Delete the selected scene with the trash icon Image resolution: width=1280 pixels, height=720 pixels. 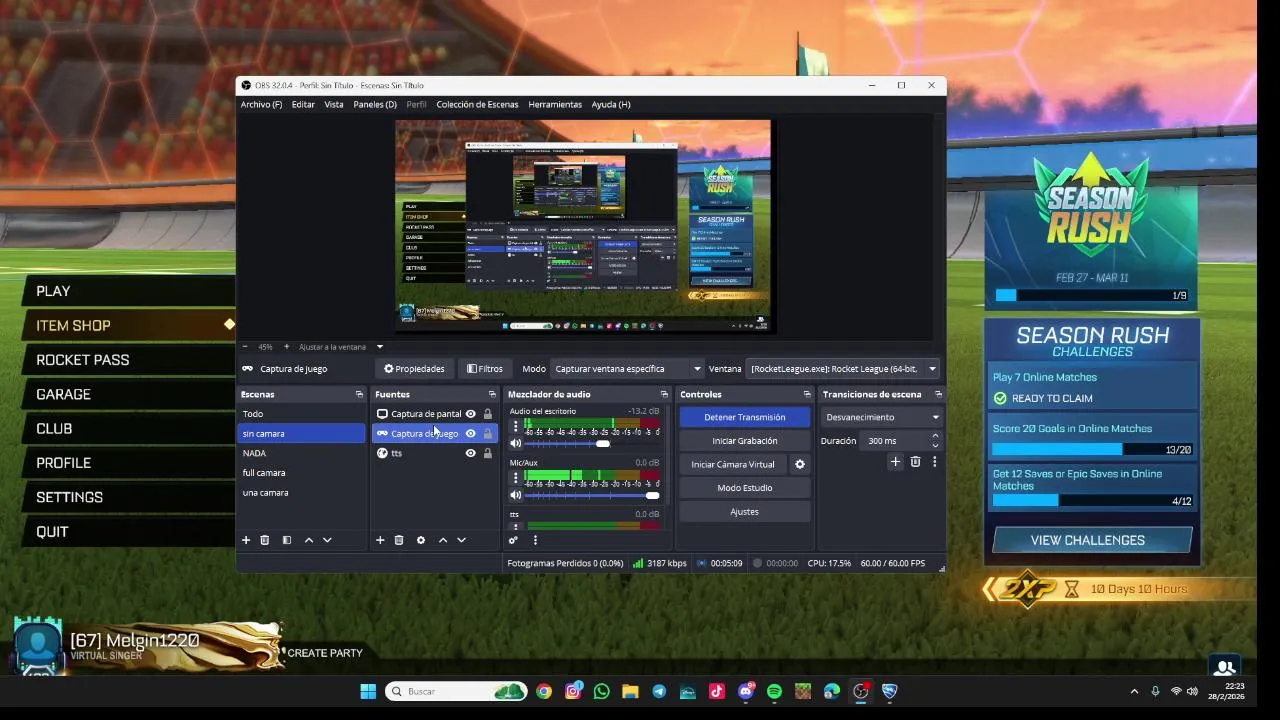(x=265, y=540)
